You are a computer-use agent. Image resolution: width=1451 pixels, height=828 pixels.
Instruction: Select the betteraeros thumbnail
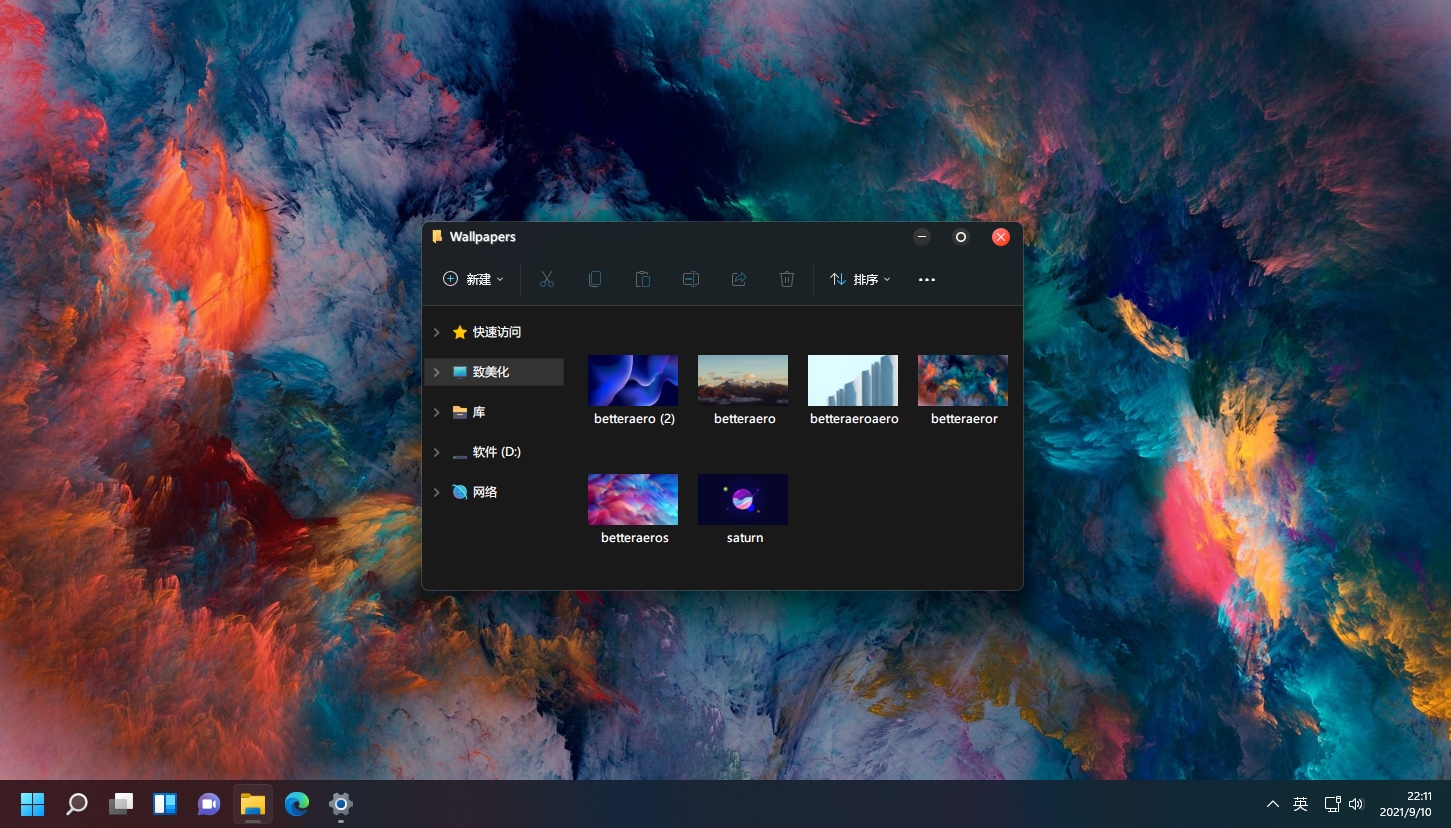(x=633, y=499)
